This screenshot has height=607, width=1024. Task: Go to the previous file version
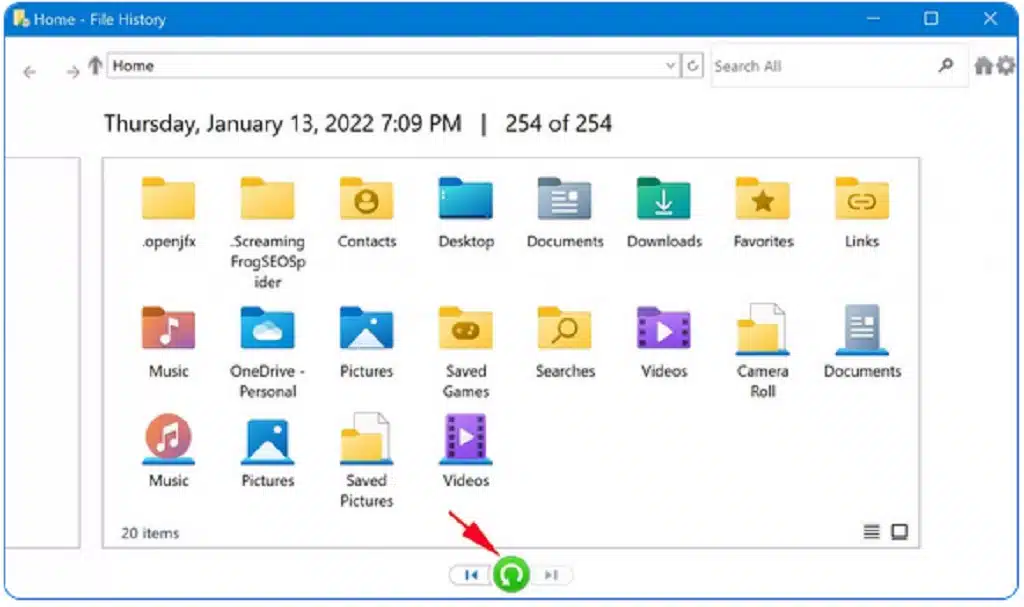tap(470, 574)
